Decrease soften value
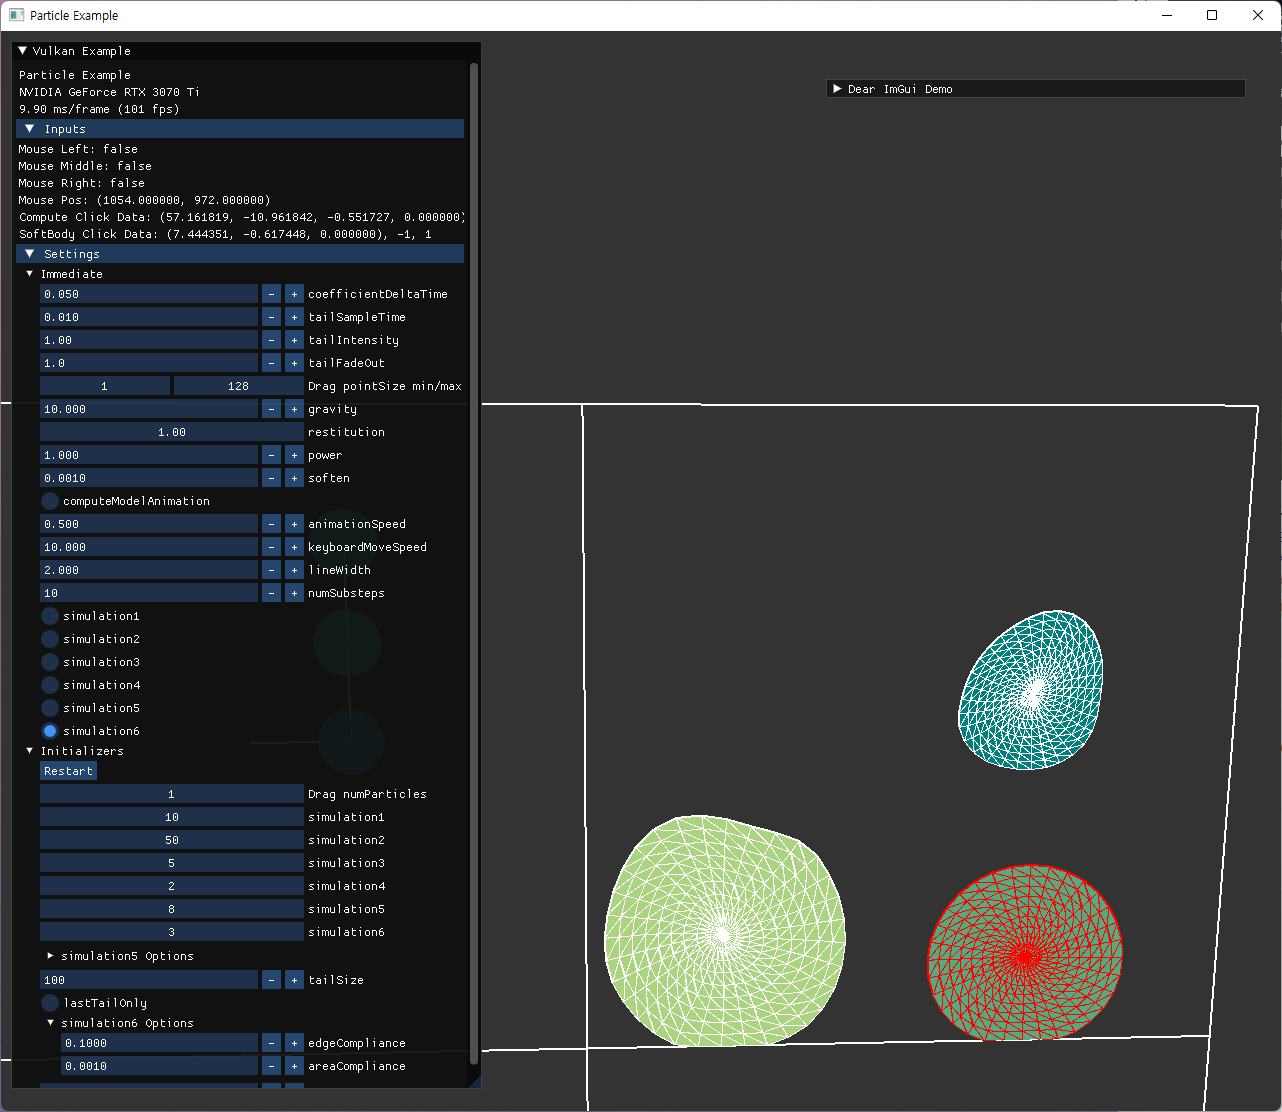Viewport: 1282px width, 1112px height. coord(271,478)
